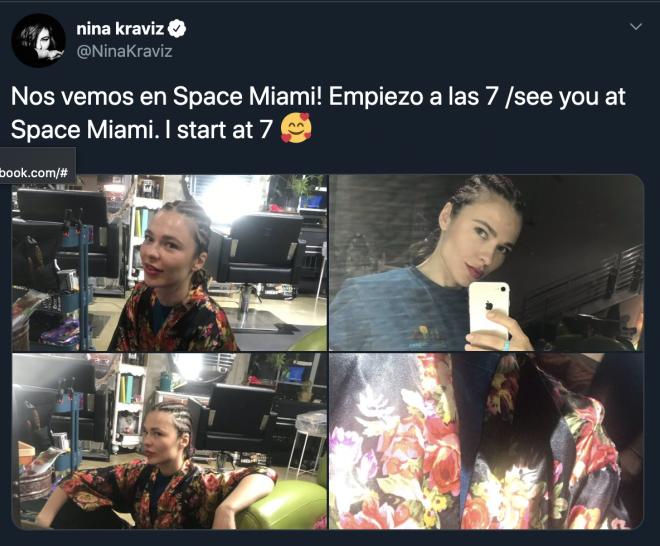Open Nina Kraviz's profile avatar
660x546 pixels.
[x=38, y=40]
